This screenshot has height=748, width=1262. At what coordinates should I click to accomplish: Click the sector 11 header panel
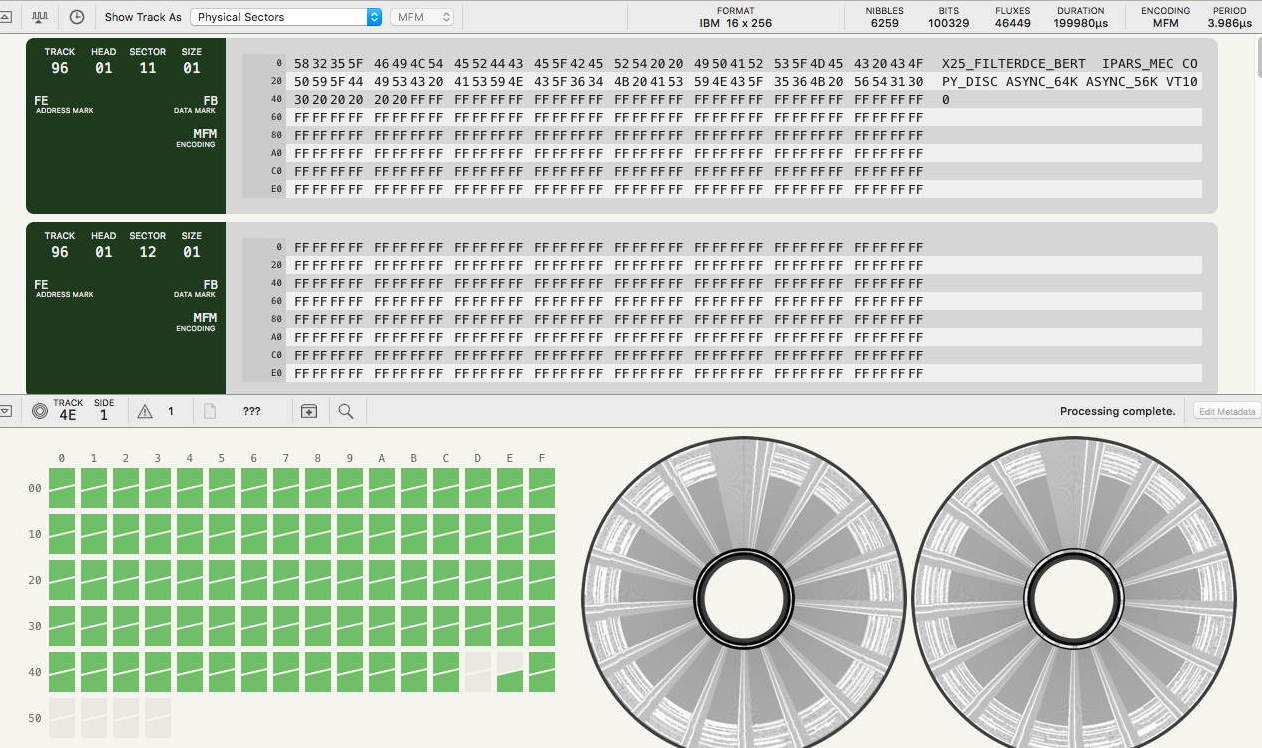click(x=126, y=126)
